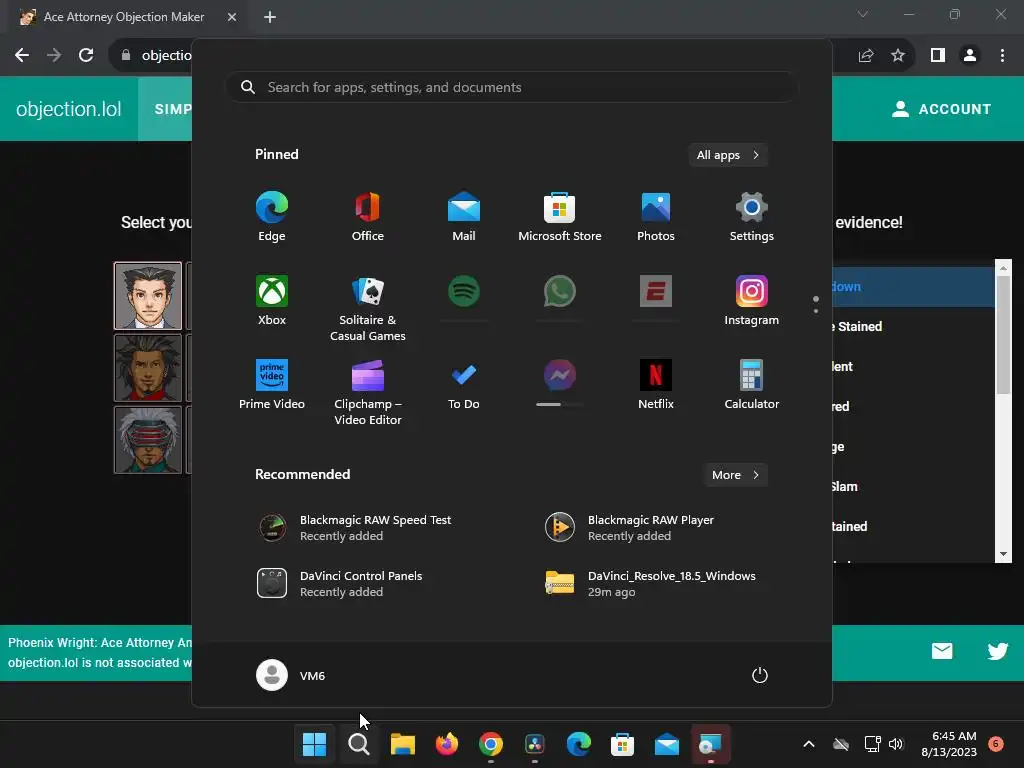This screenshot has height=768, width=1024.
Task: Open the ACCOUNT menu on objection.lol
Action: pos(941,109)
